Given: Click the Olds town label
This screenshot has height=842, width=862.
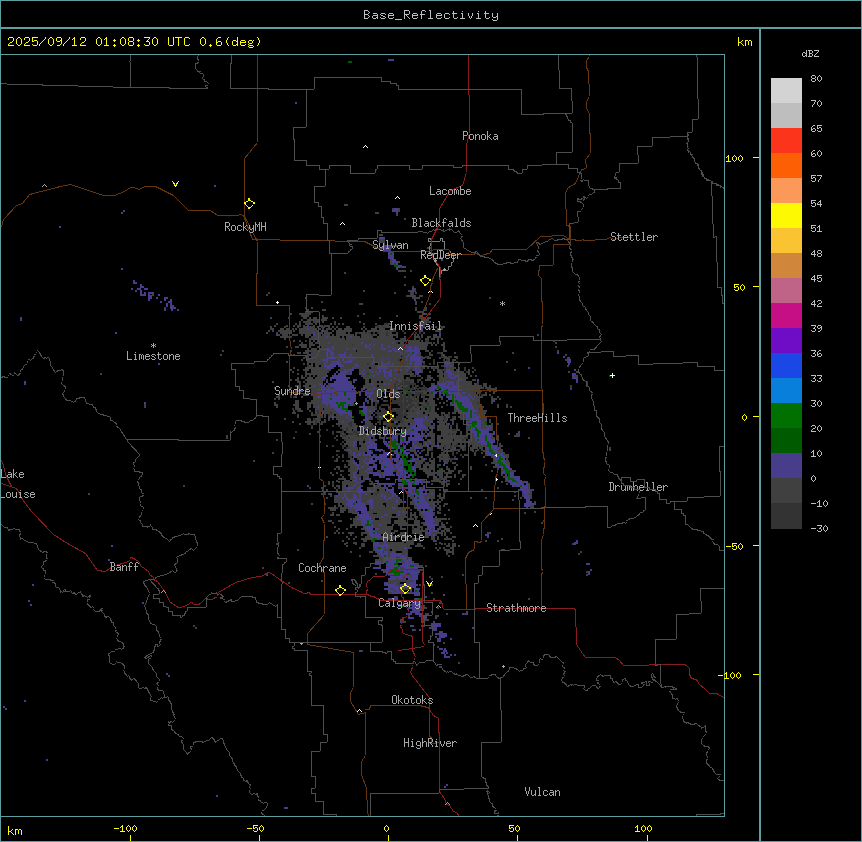Looking at the screenshot, I should coord(388,394).
